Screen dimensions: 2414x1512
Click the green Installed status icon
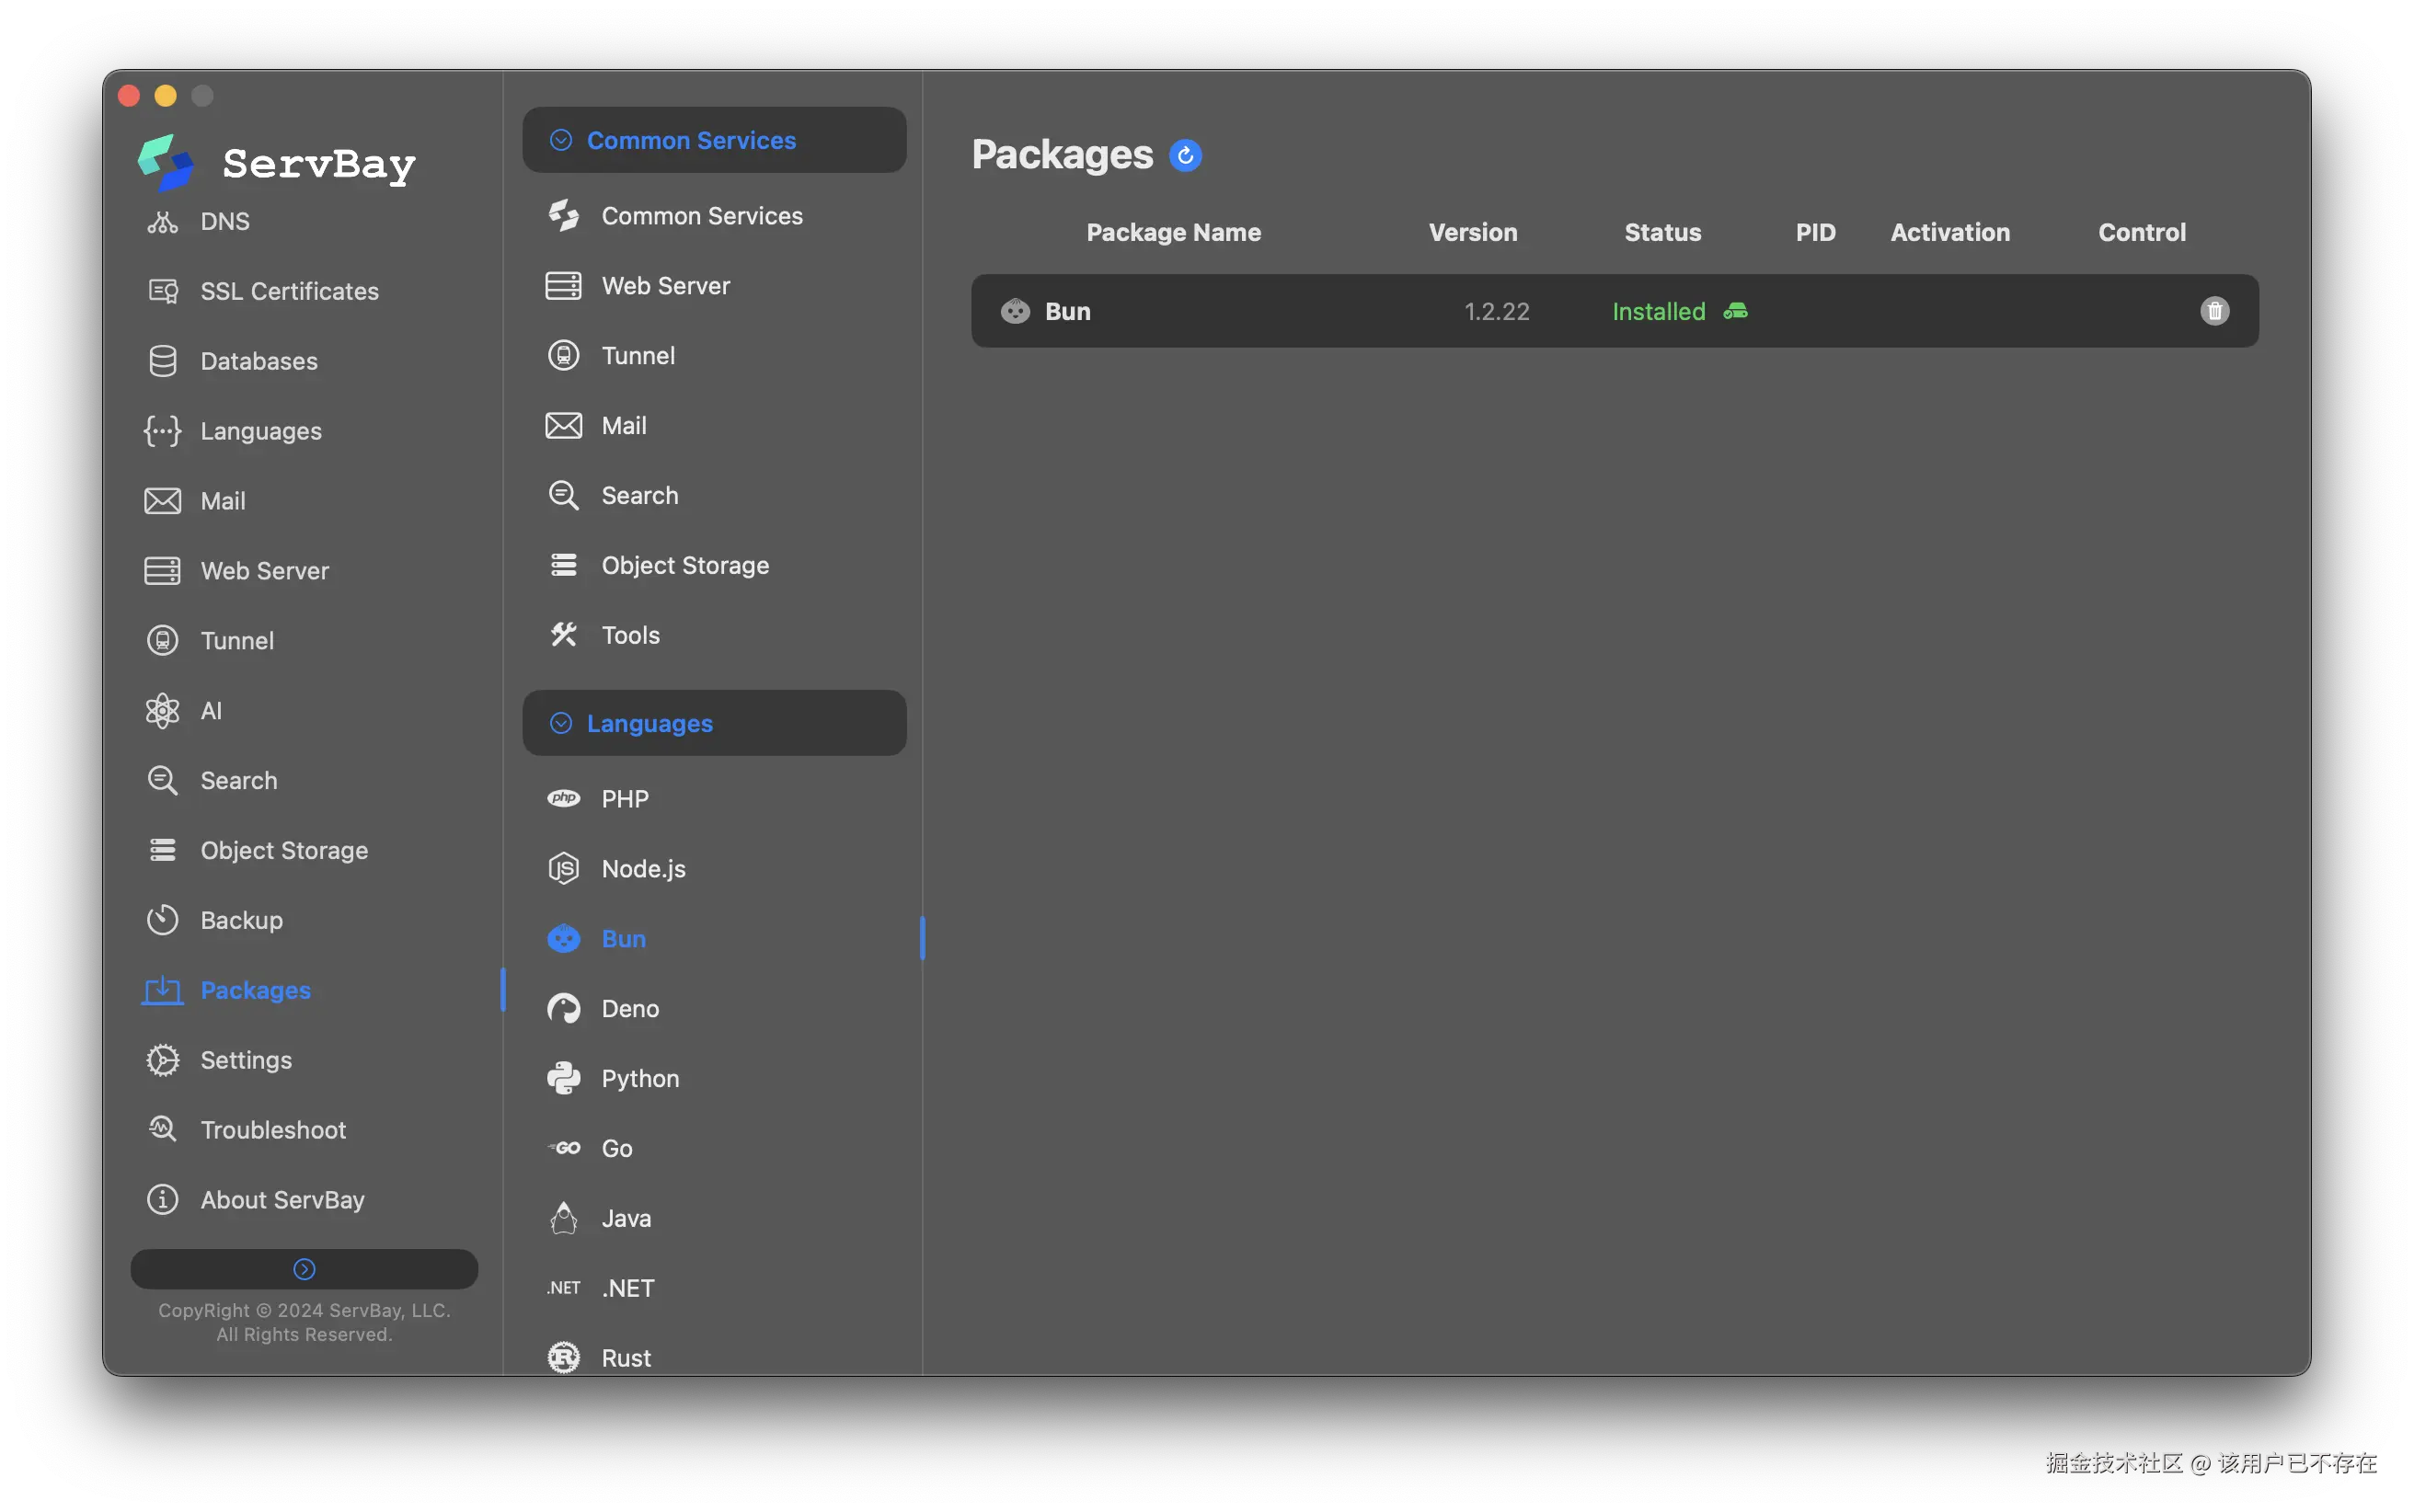[1735, 311]
